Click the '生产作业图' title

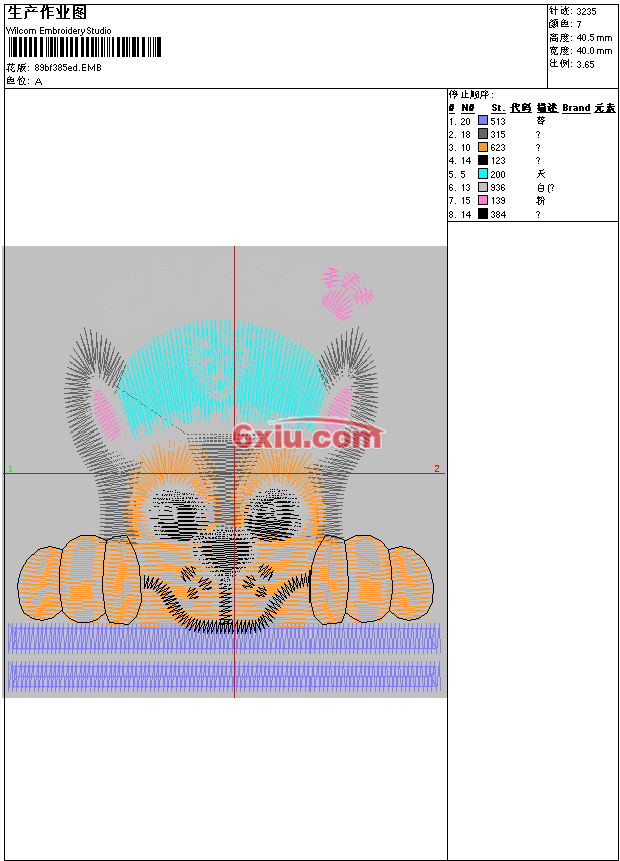[47, 13]
